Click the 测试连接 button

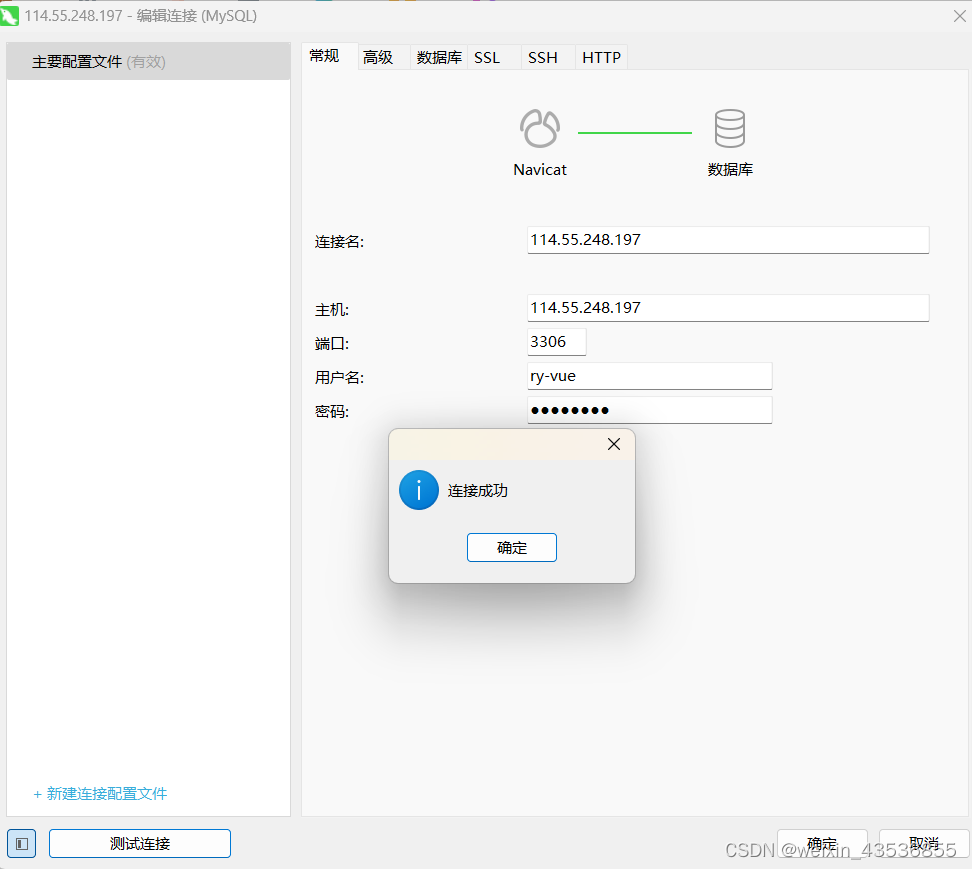tap(140, 844)
